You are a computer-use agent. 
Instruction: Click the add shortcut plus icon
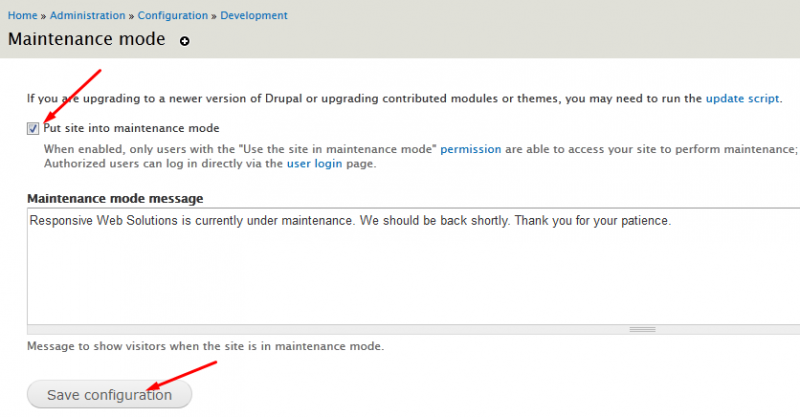coord(185,41)
